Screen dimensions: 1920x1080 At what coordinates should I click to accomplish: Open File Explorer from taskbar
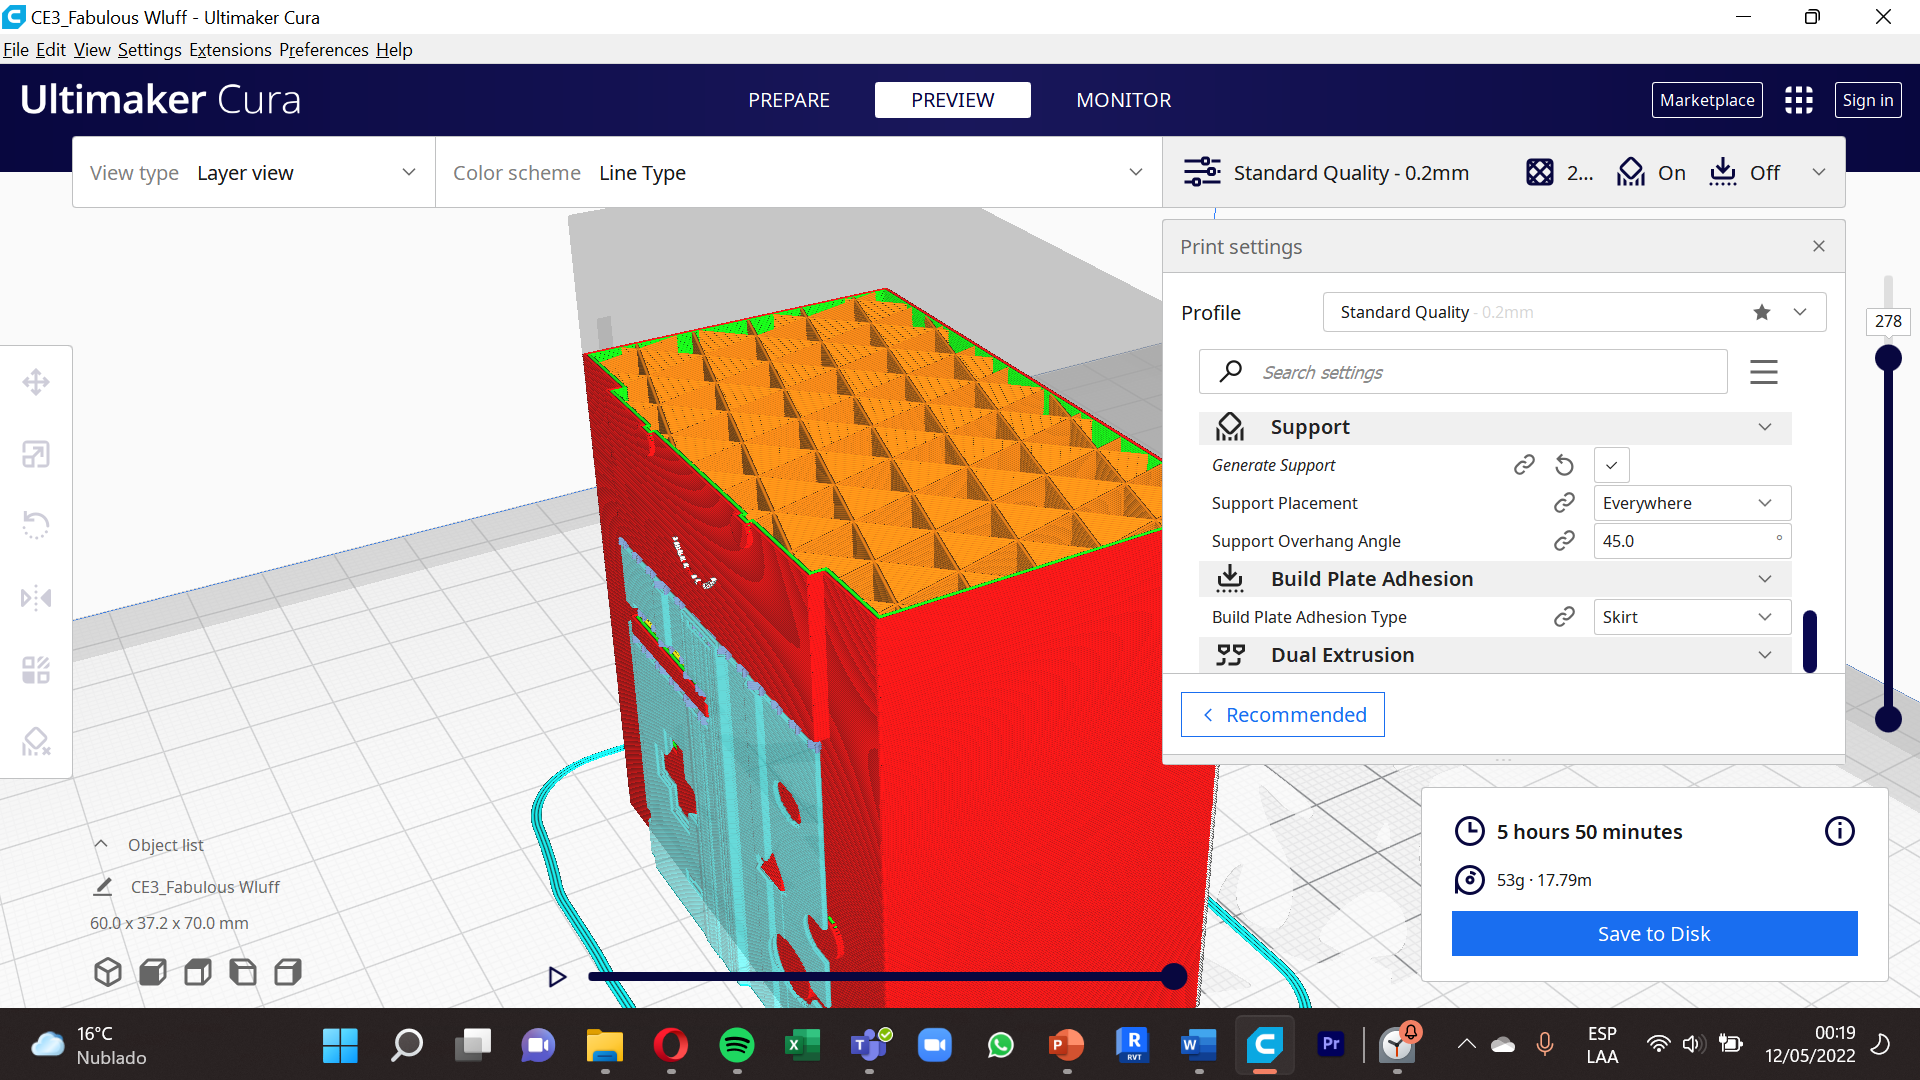(604, 1045)
